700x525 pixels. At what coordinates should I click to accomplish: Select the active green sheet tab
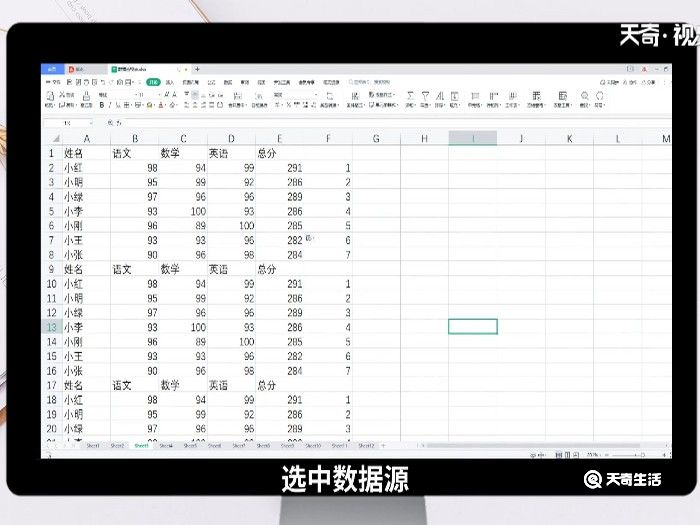141,445
